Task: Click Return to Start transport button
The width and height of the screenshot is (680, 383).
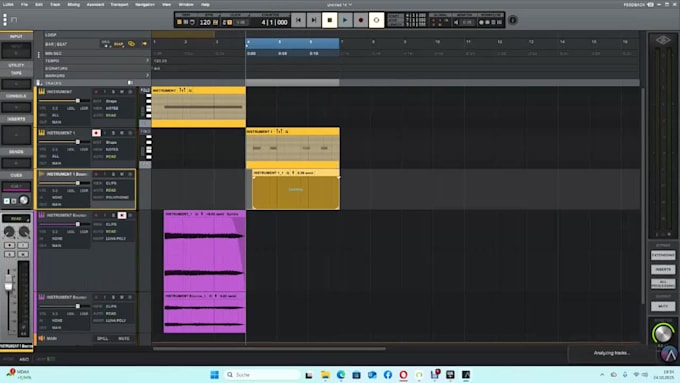Action: (298, 20)
